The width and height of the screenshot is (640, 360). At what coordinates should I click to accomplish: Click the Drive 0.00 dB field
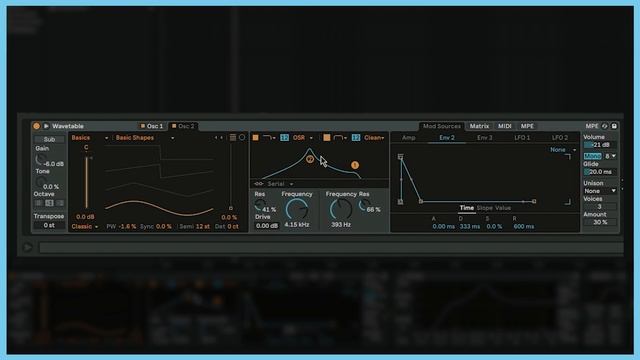267,226
